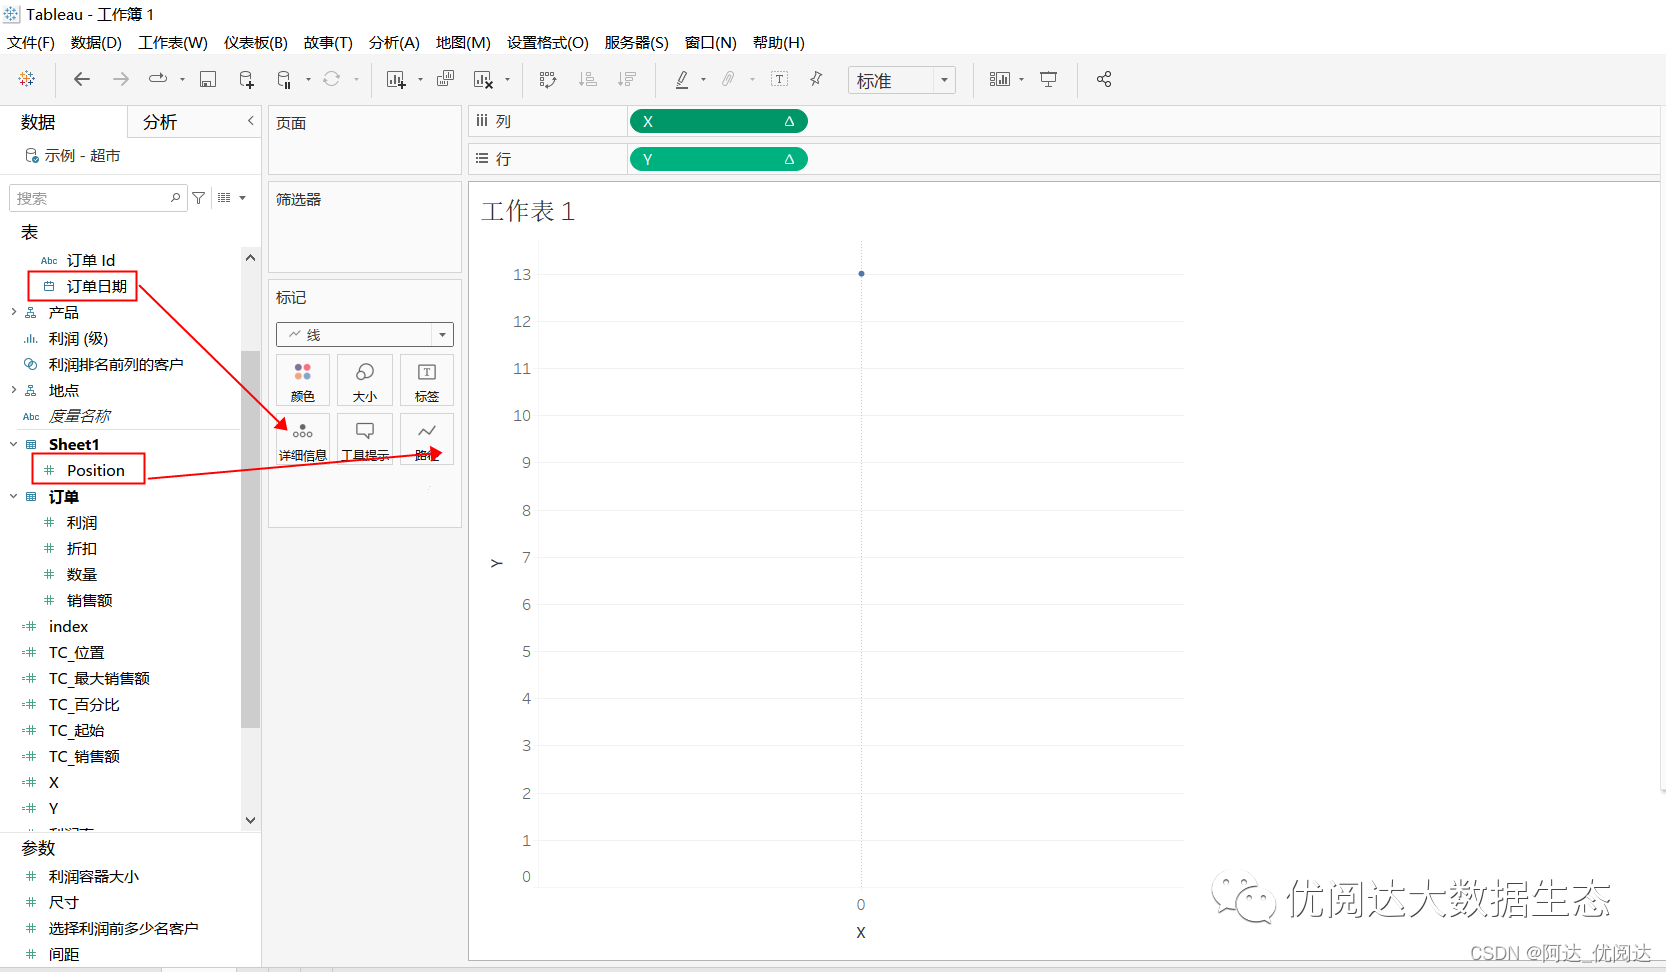1666x972 pixels.
Task: Add a new data source via toolbar
Action: [247, 79]
